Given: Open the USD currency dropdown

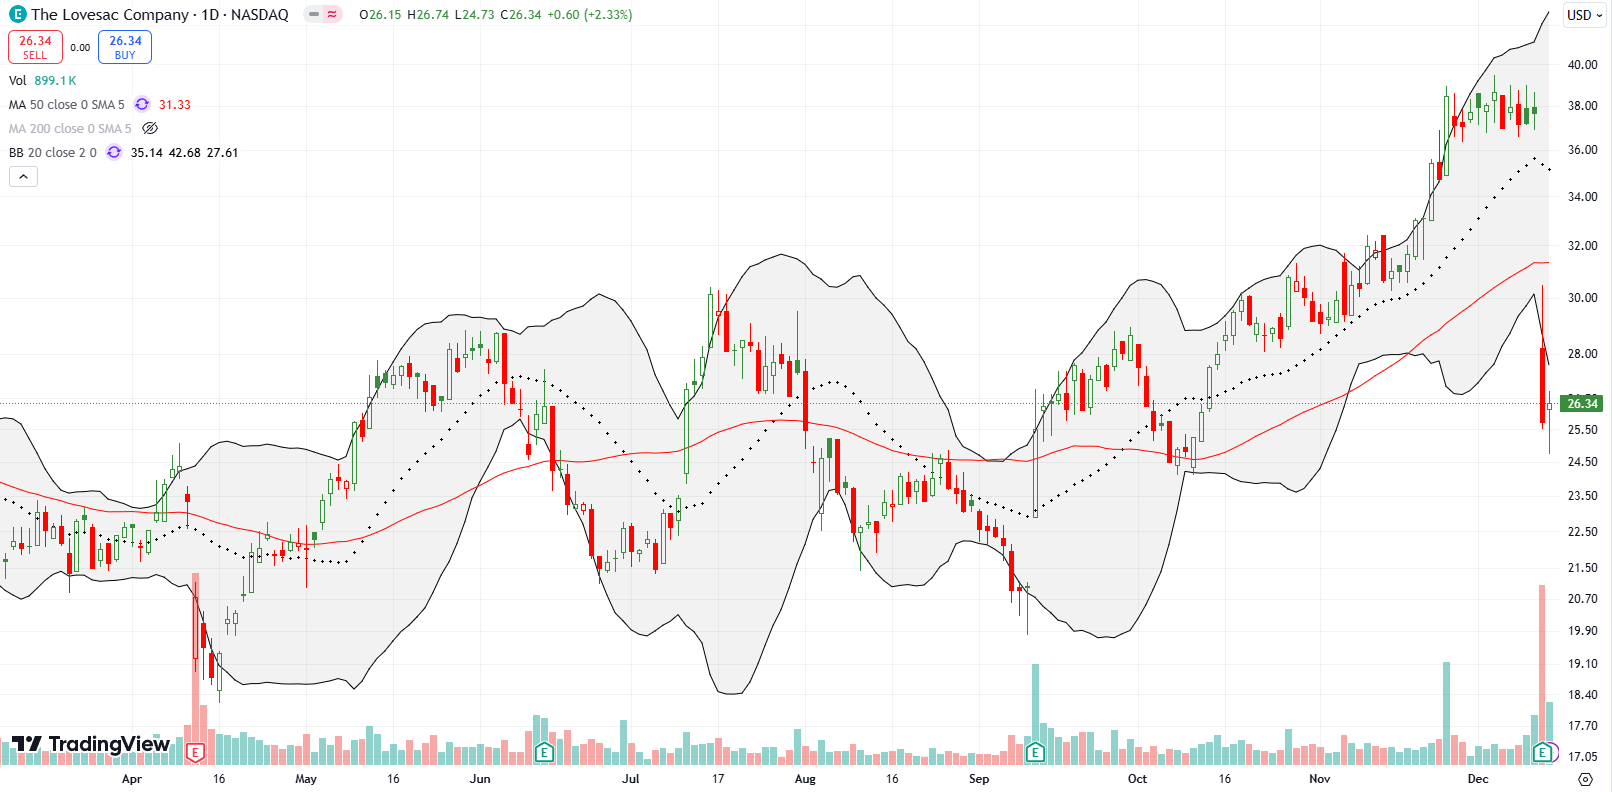Looking at the screenshot, I should coord(1584,15).
